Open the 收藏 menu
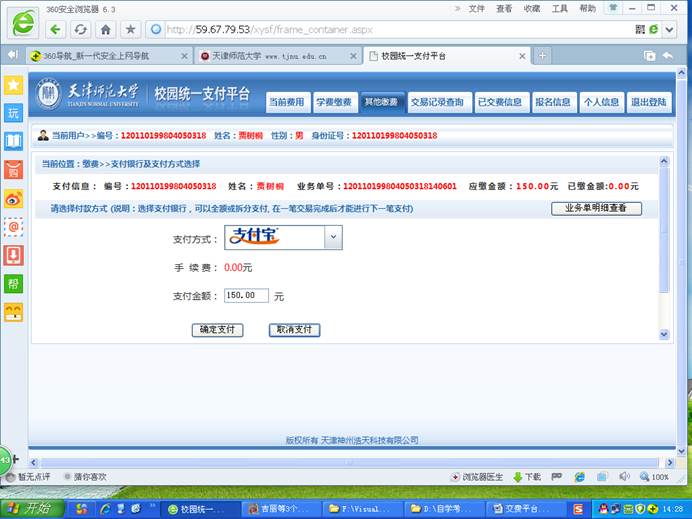692x519 pixels. tap(532, 9)
